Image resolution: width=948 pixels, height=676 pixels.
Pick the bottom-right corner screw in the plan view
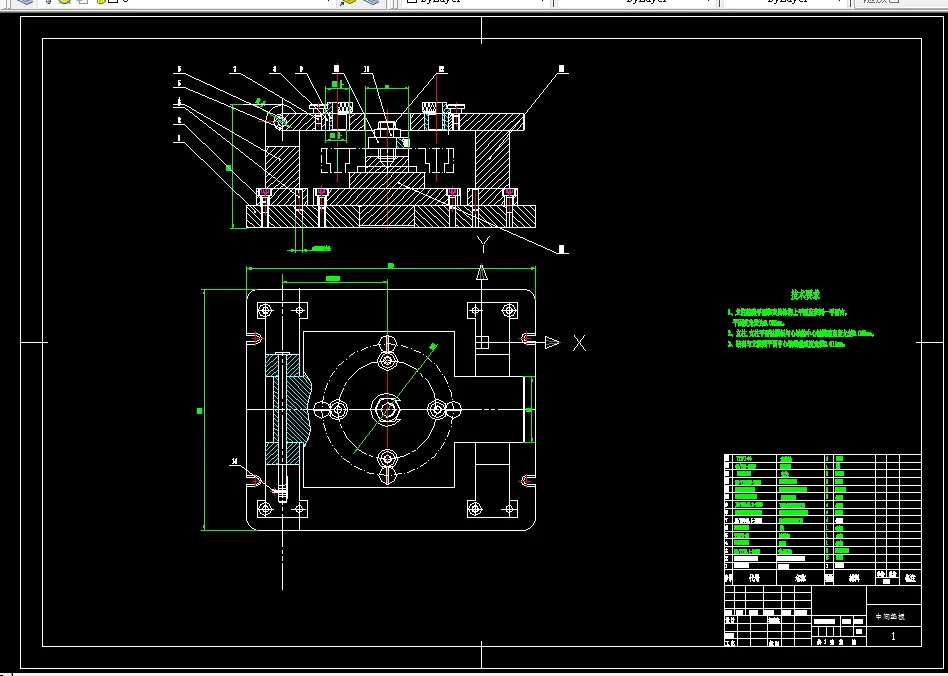point(475,509)
